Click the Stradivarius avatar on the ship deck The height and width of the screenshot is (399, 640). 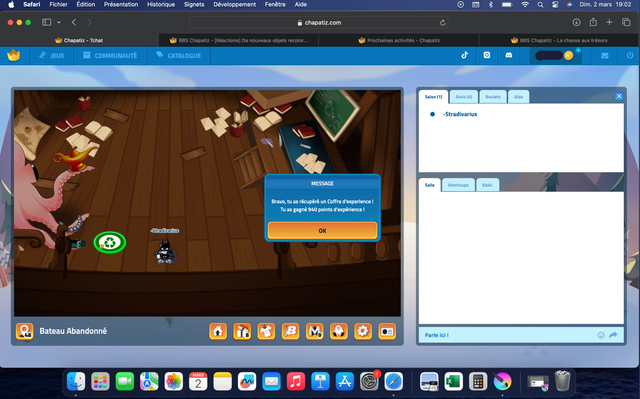165,250
